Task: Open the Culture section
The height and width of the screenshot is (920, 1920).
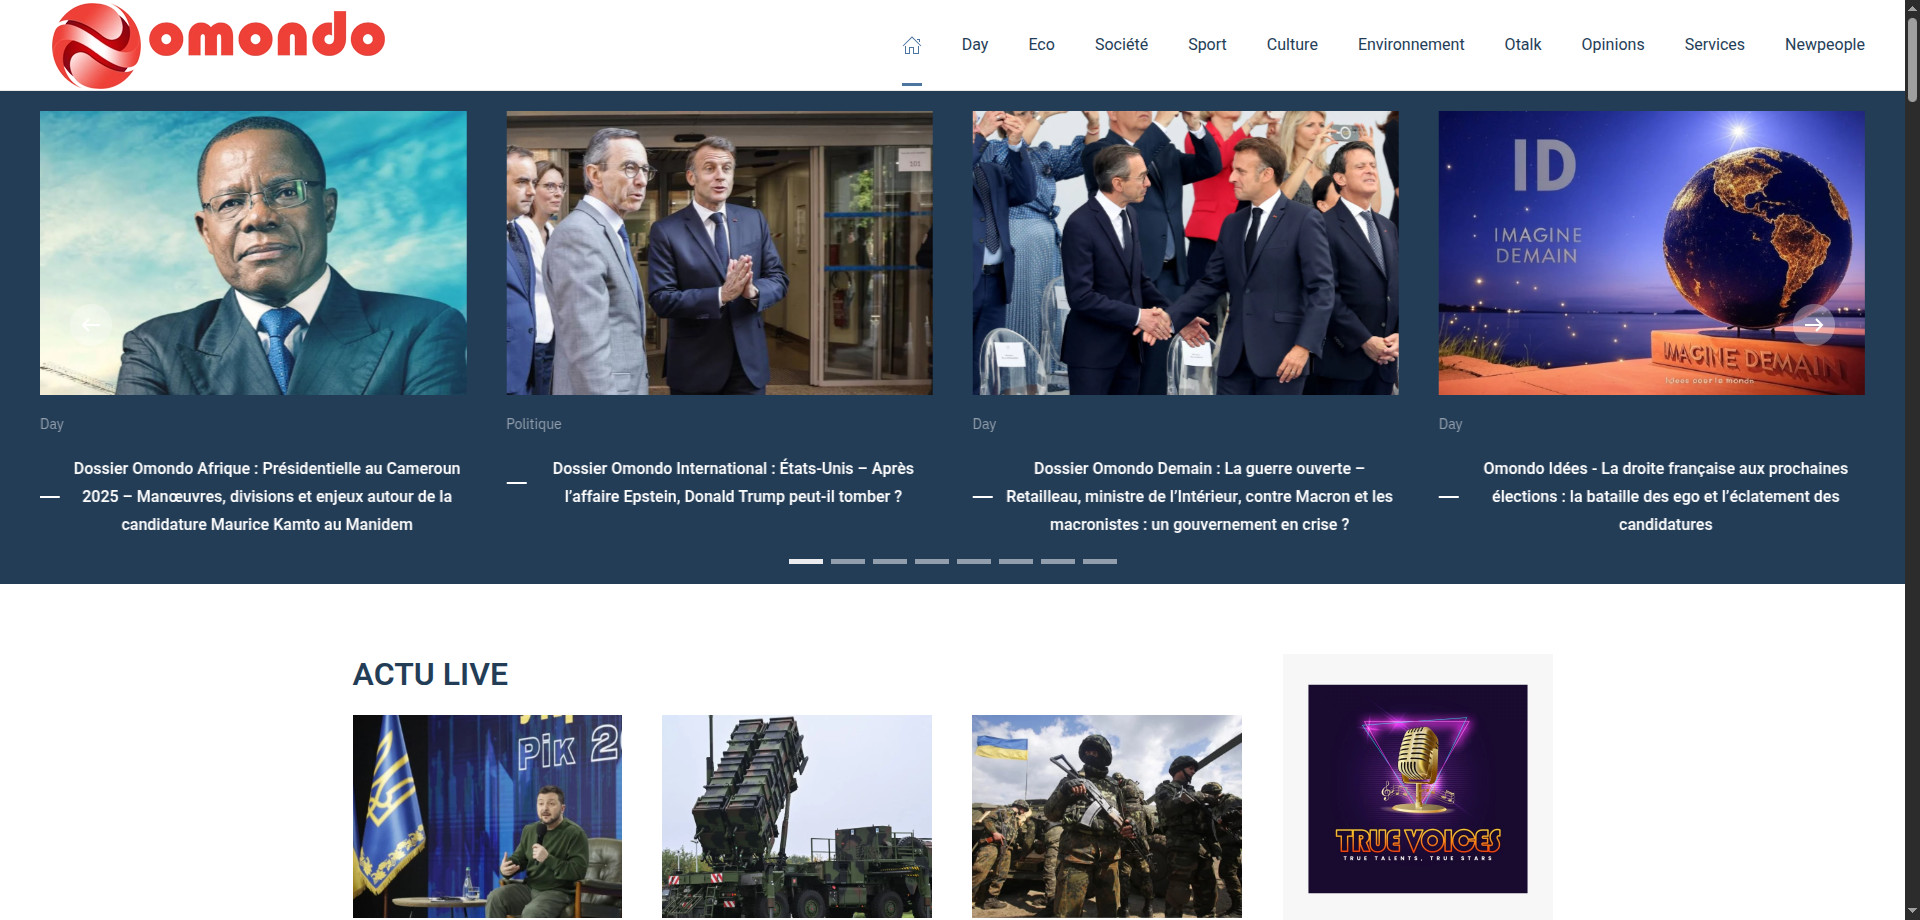Action: point(1291,45)
